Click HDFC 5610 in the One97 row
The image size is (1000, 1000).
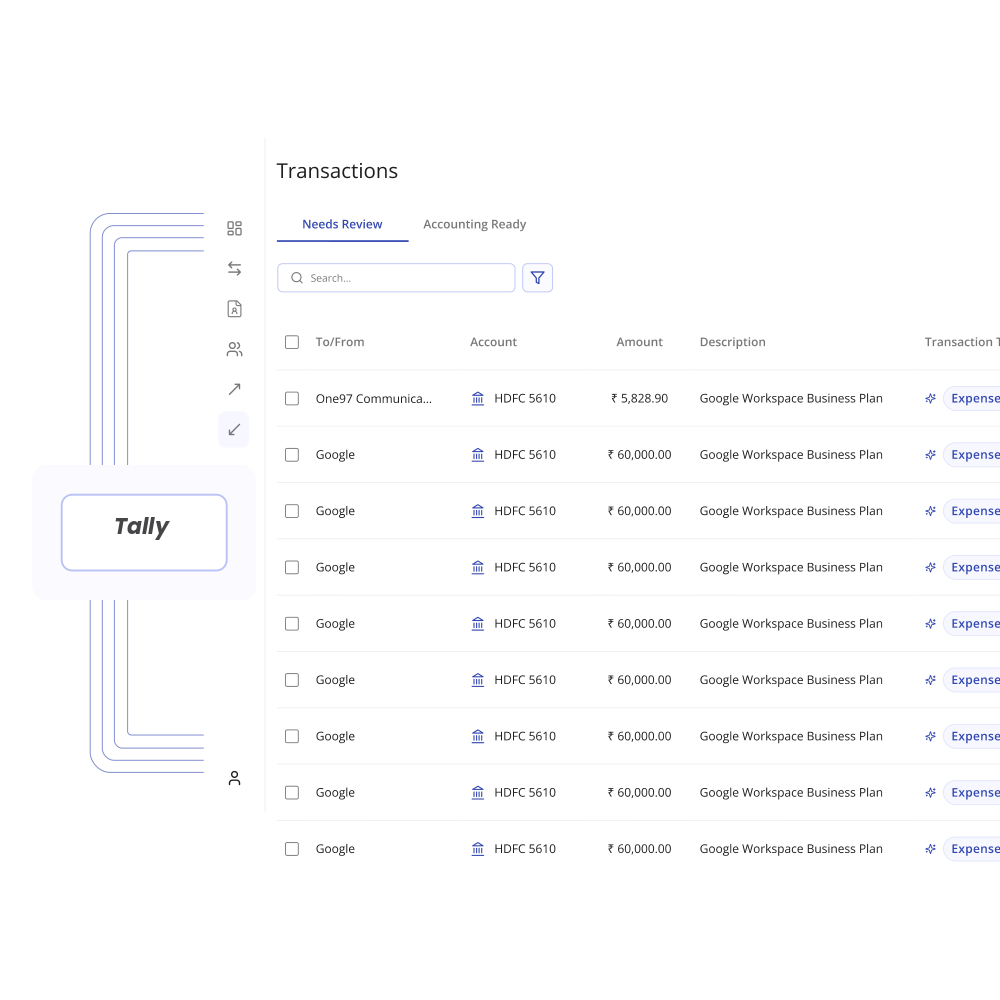(x=525, y=399)
